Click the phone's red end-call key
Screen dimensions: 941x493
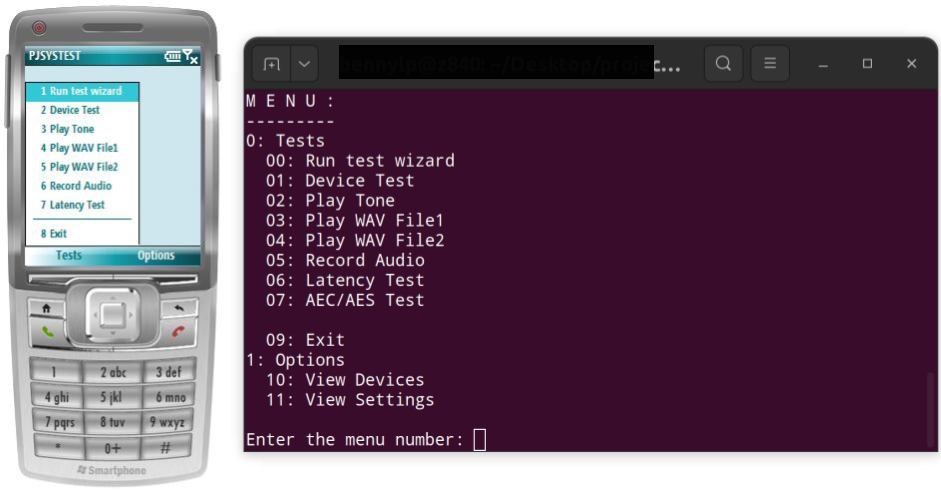[x=178, y=331]
